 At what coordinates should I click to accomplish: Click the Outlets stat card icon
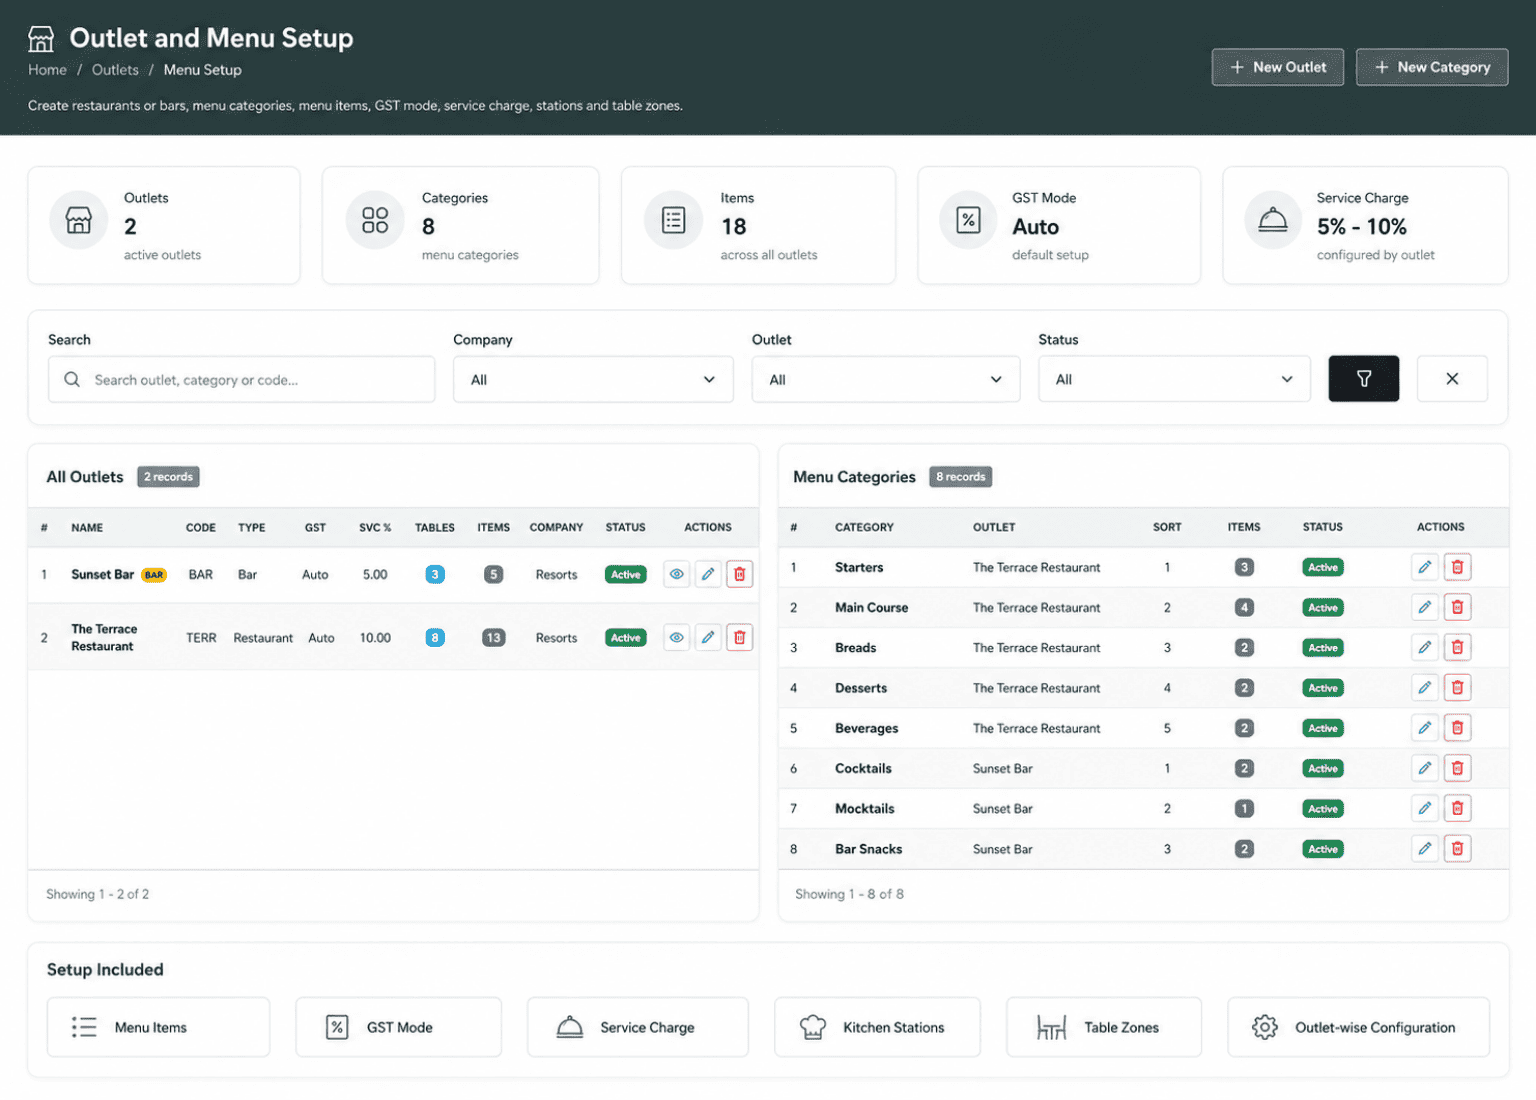[x=79, y=220]
